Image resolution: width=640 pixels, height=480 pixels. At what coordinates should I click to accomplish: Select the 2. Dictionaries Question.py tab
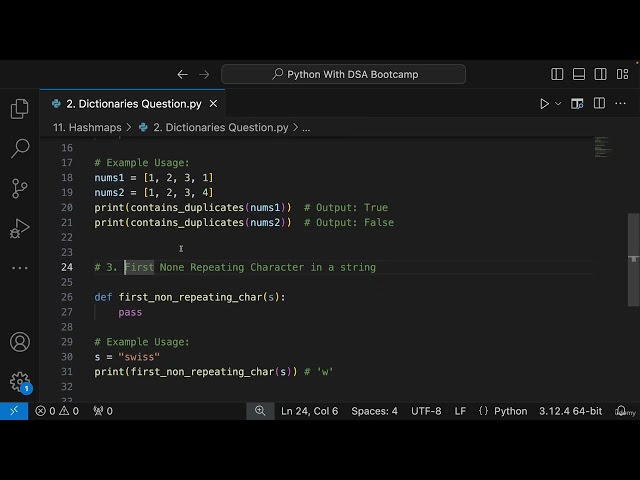tap(132, 104)
